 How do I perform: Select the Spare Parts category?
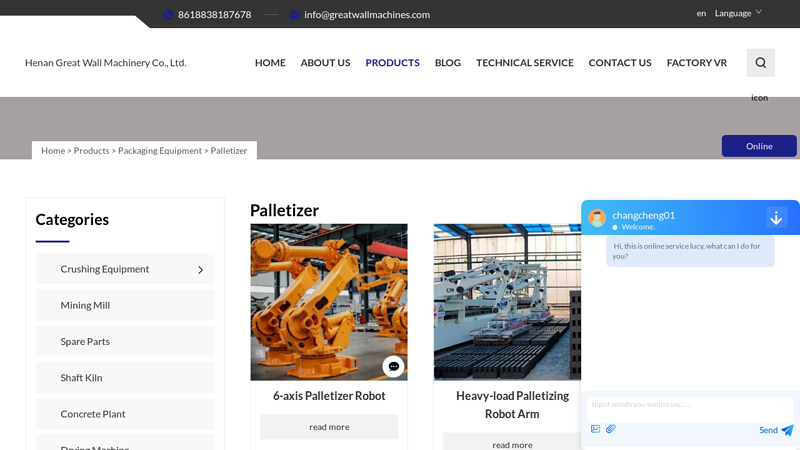pyautogui.click(x=125, y=341)
